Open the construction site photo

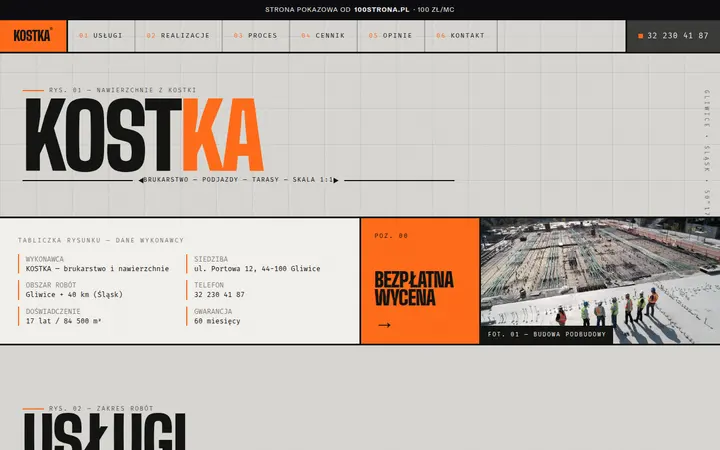600,281
